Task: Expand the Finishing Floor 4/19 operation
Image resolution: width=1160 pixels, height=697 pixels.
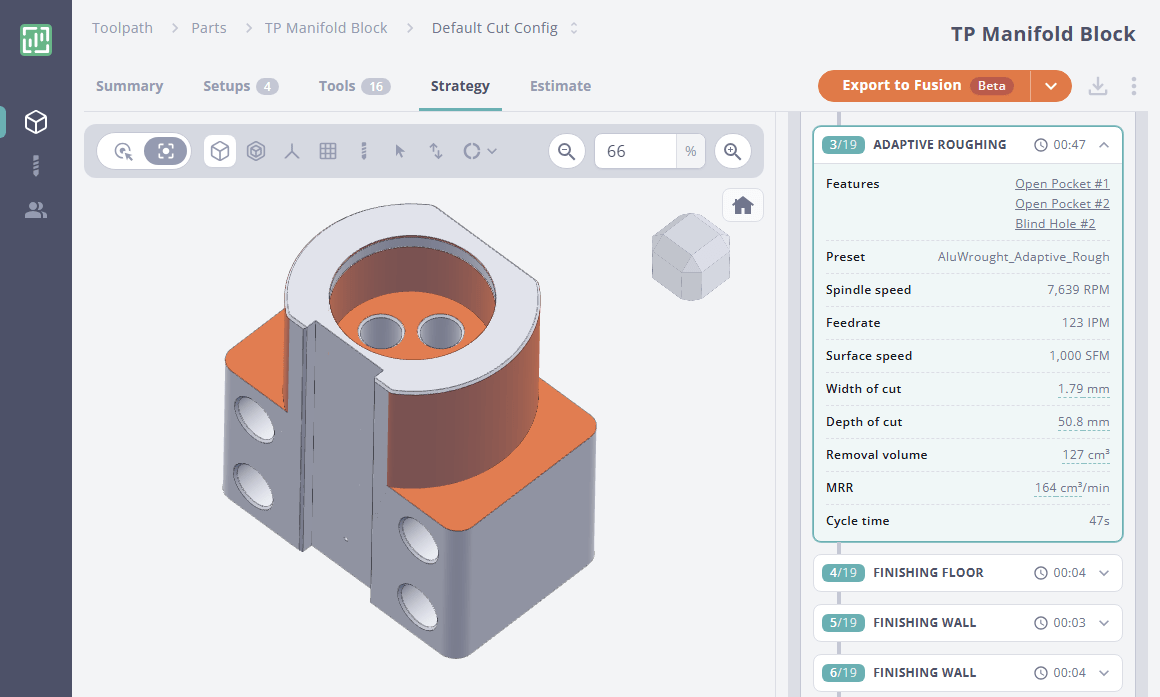Action: pyautogui.click(x=1103, y=572)
